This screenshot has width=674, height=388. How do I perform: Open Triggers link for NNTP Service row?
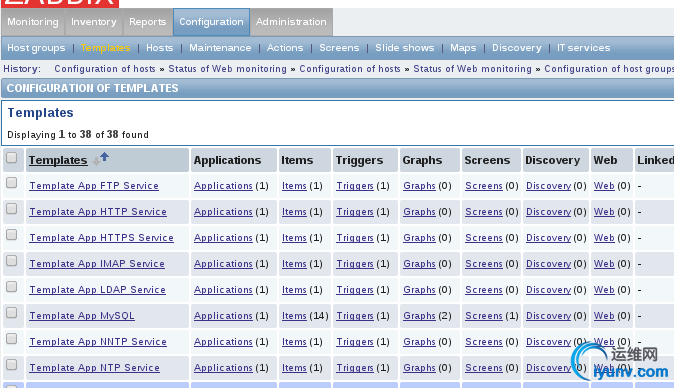355,342
